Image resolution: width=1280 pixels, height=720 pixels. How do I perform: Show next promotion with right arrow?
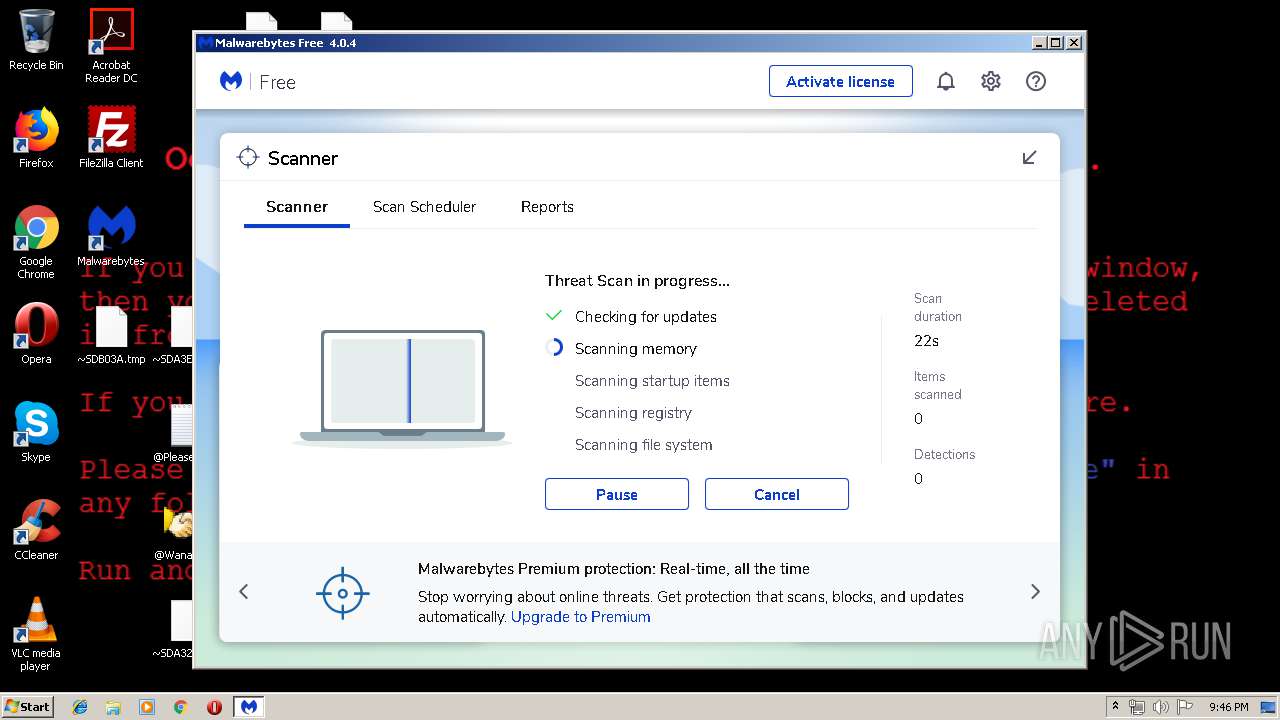coord(1035,592)
